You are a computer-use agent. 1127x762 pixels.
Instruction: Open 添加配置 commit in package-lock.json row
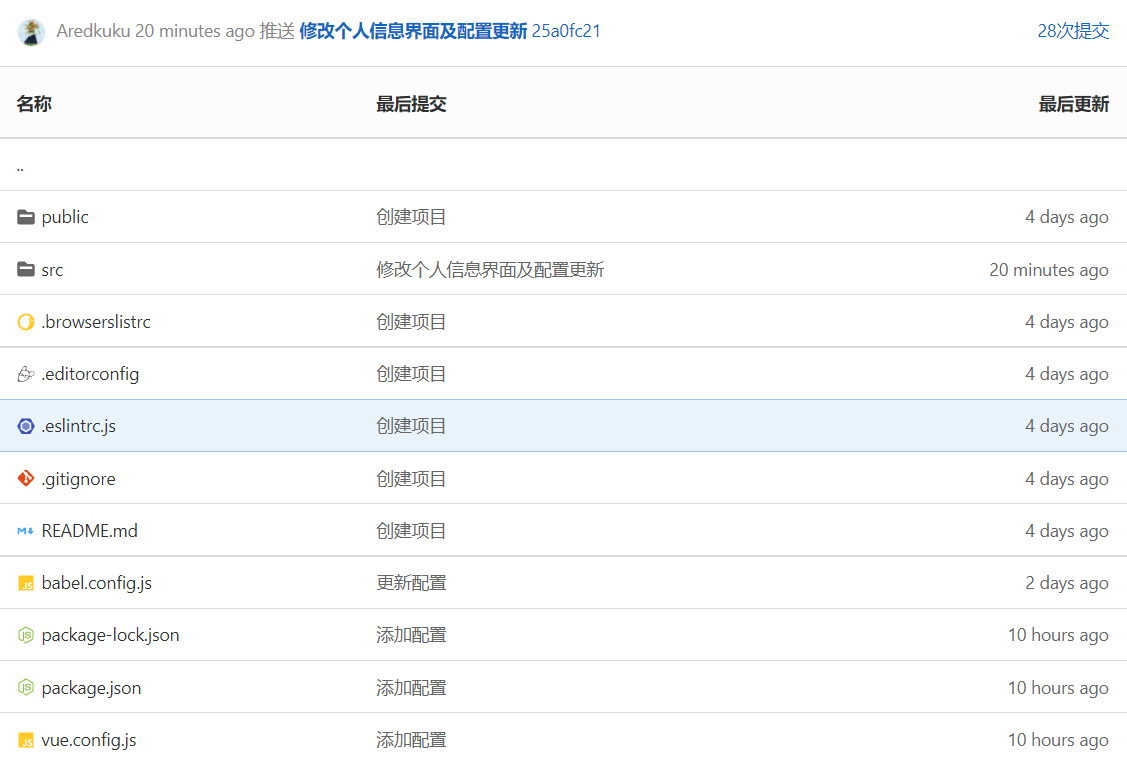pos(411,635)
